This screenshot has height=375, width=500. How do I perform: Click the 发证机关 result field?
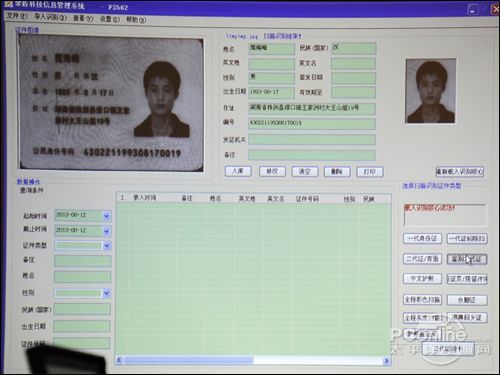point(312,139)
